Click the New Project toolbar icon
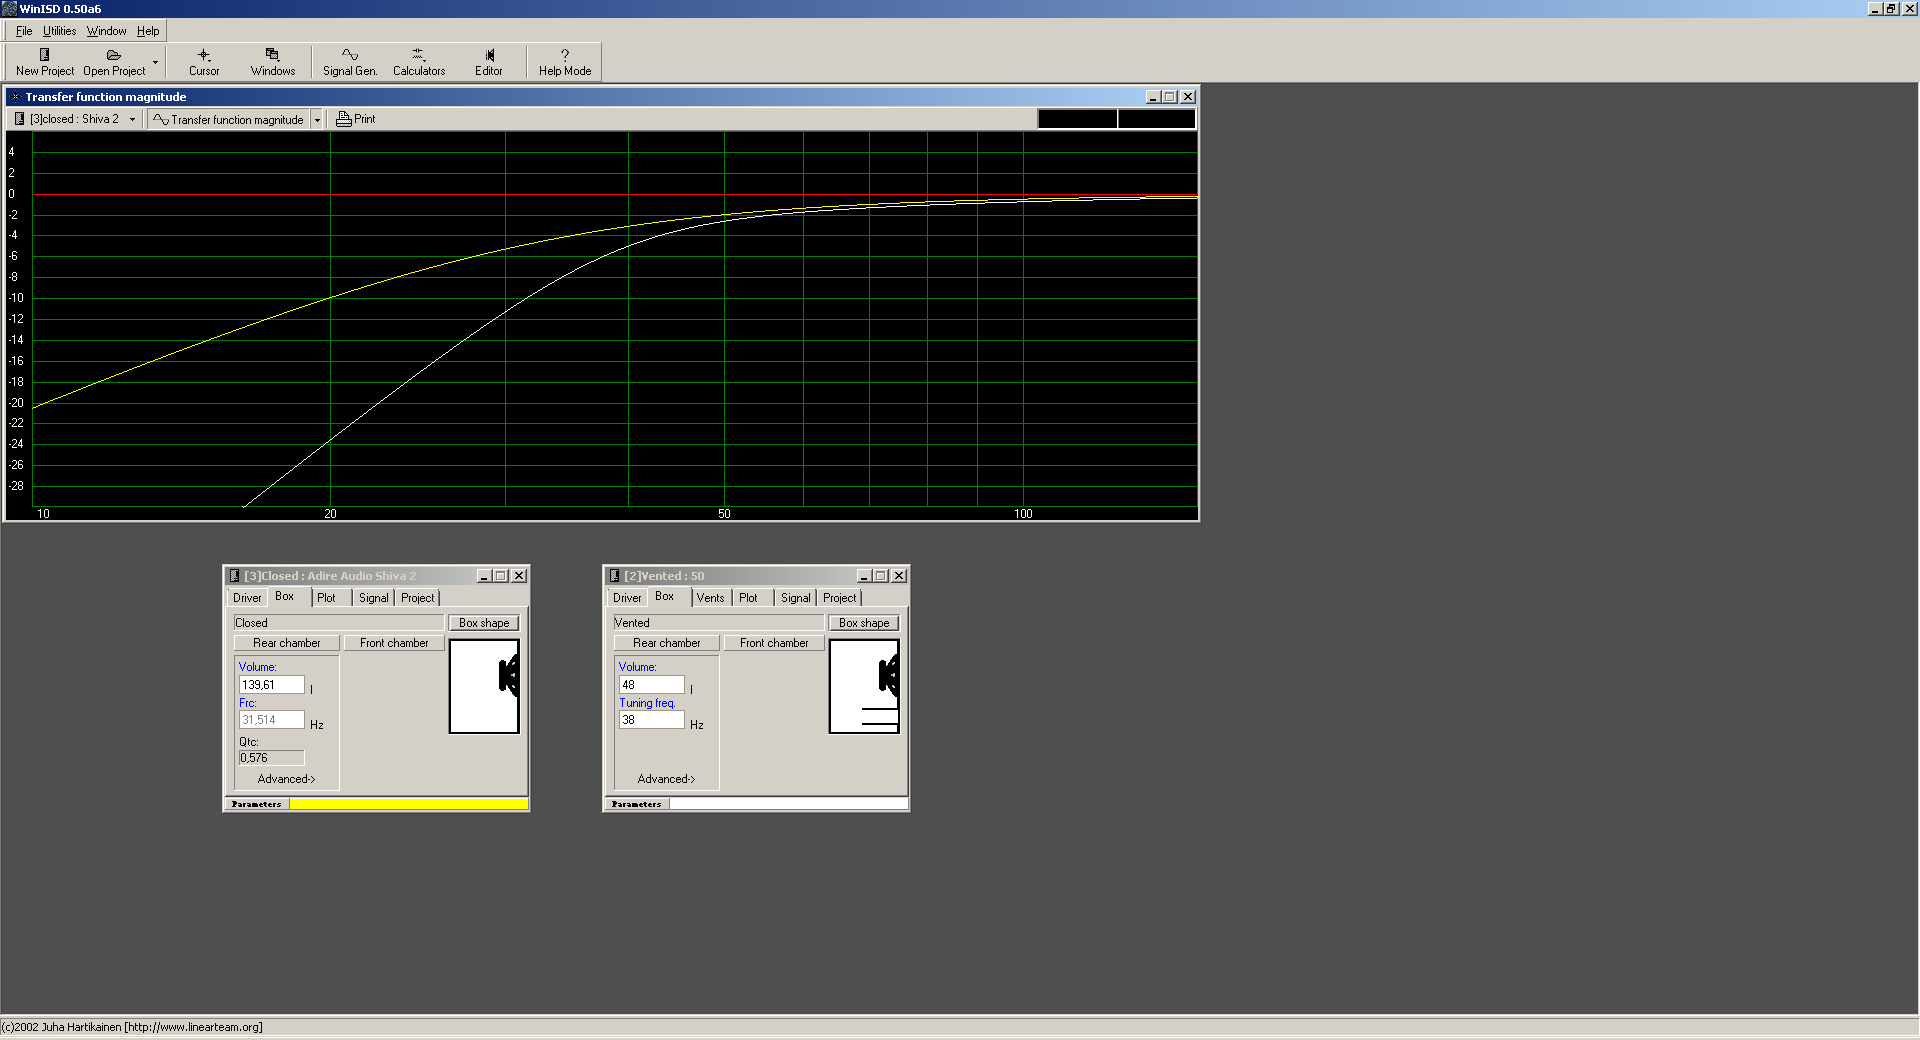This screenshot has width=1920, height=1040. [x=44, y=56]
